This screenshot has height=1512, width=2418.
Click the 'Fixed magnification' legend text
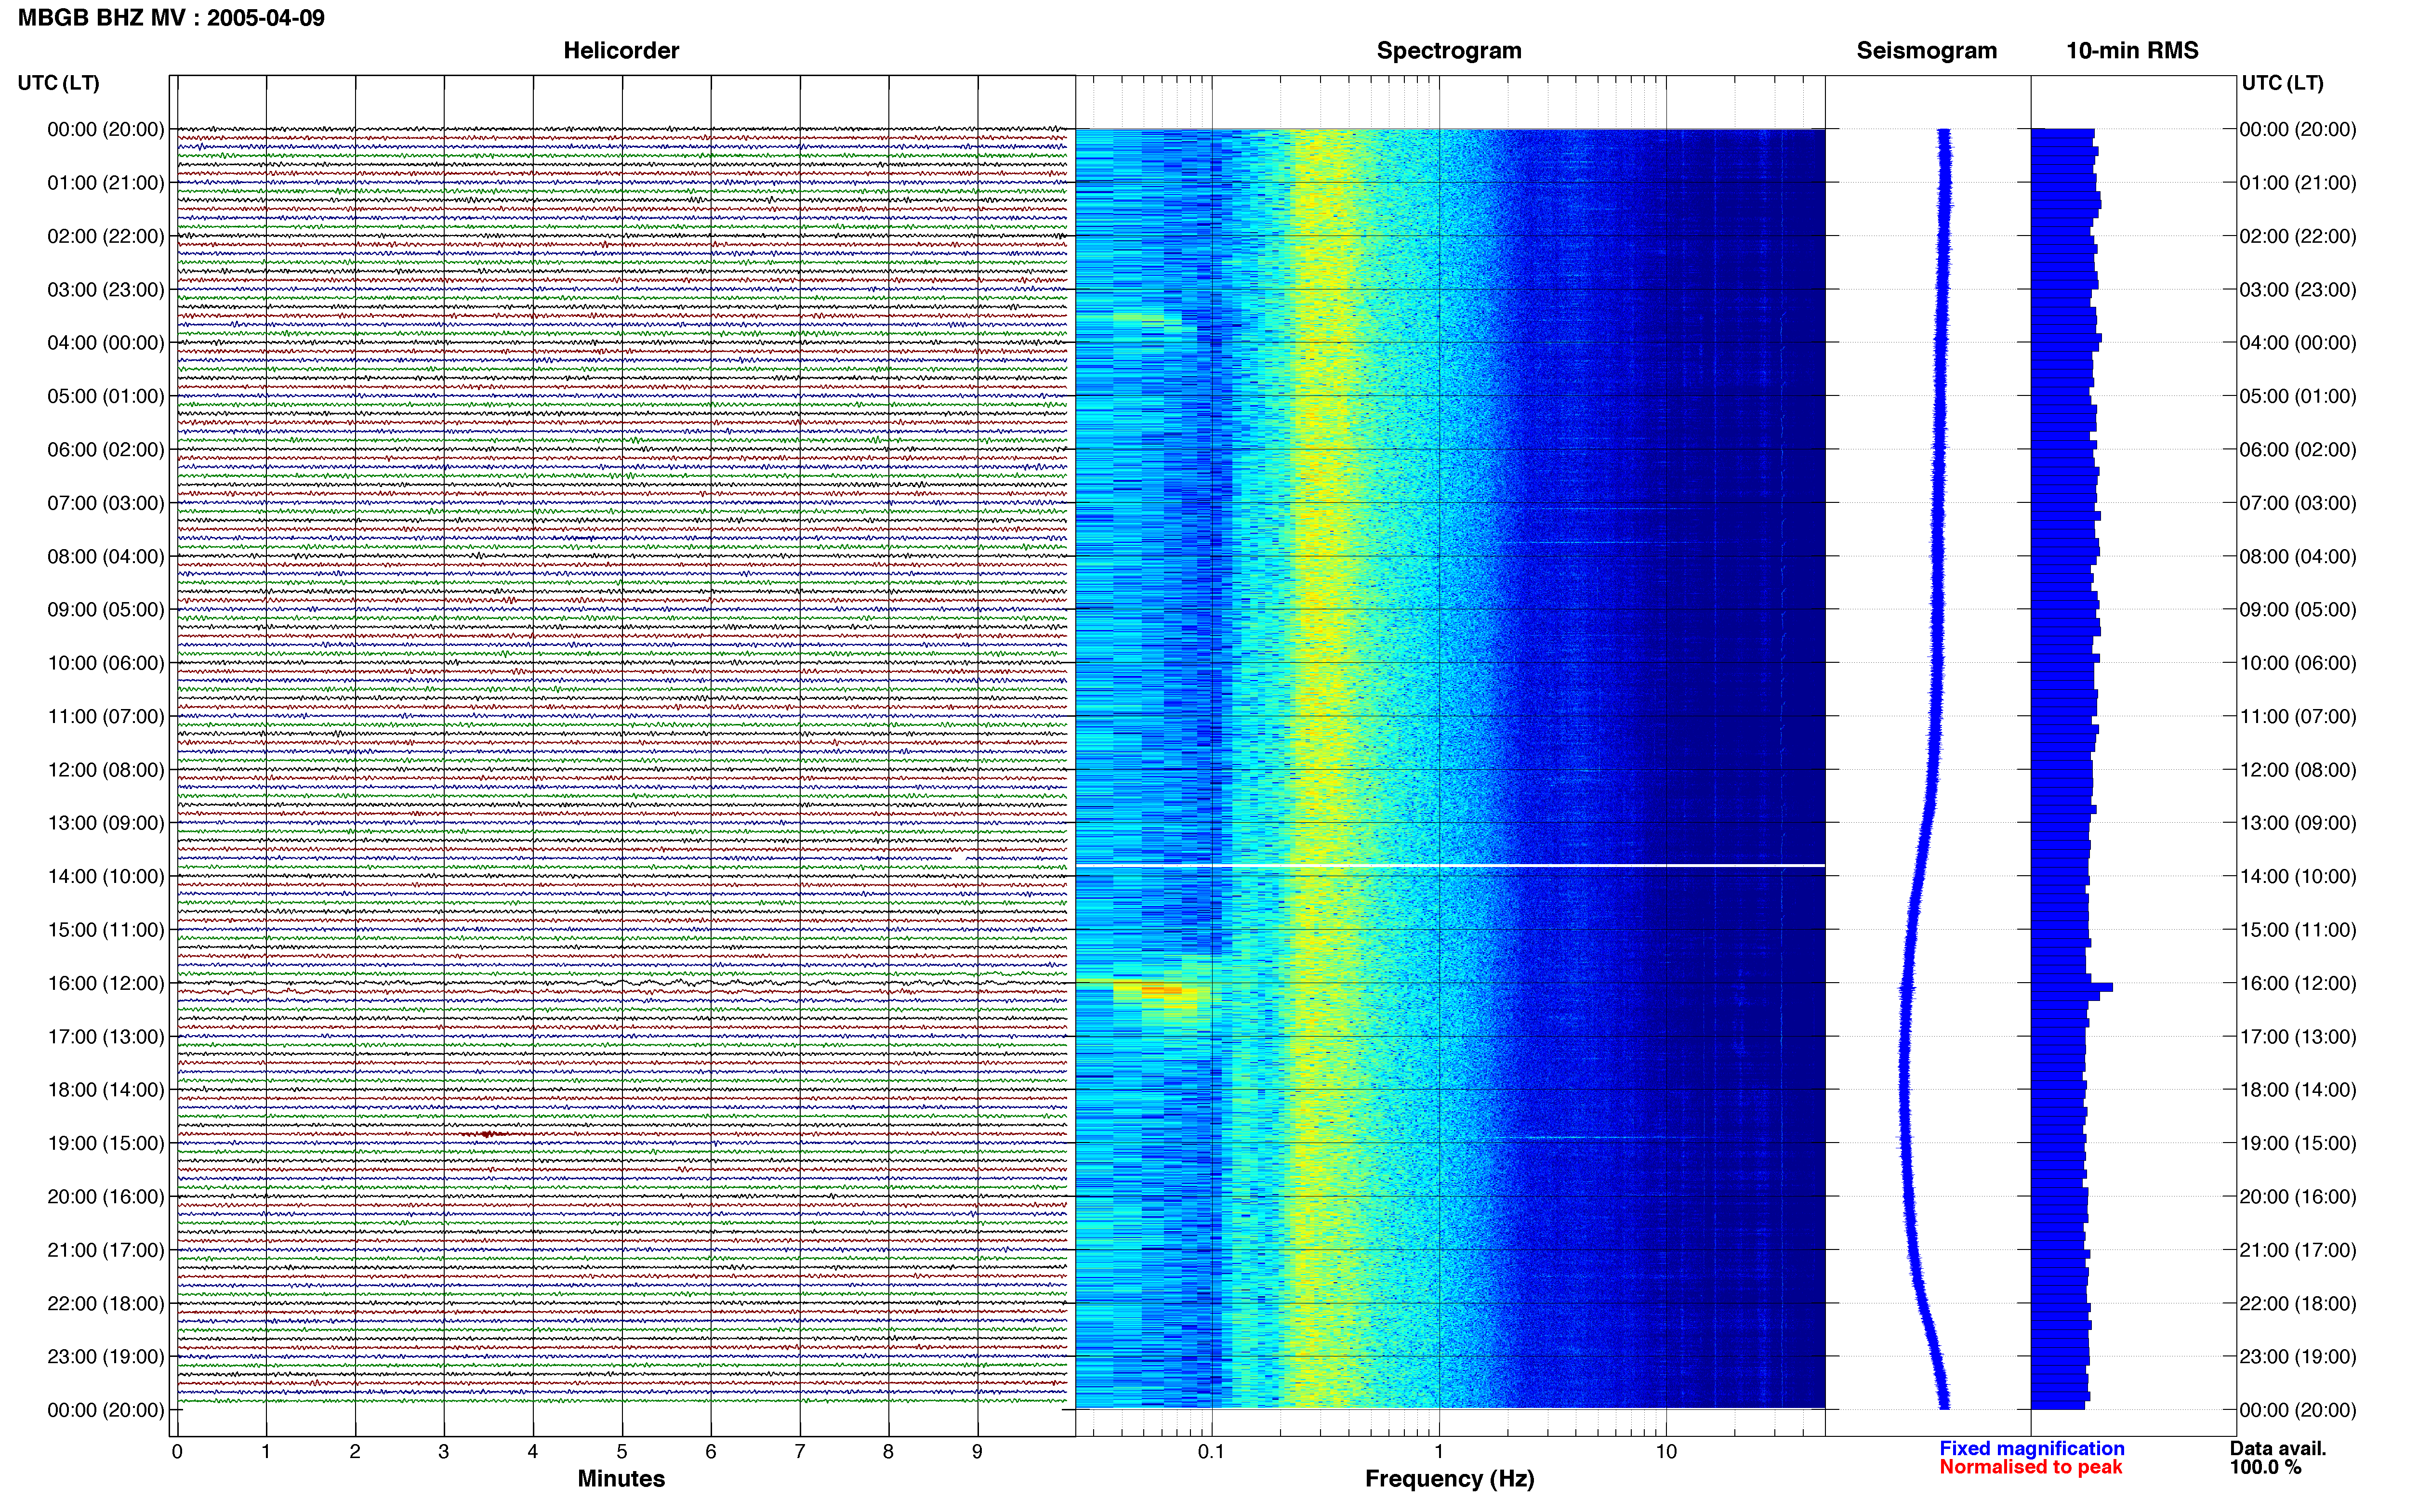2031,1449
